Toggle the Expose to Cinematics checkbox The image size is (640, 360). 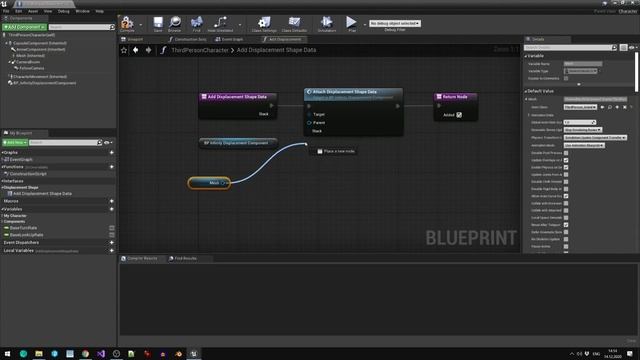[x=566, y=78]
